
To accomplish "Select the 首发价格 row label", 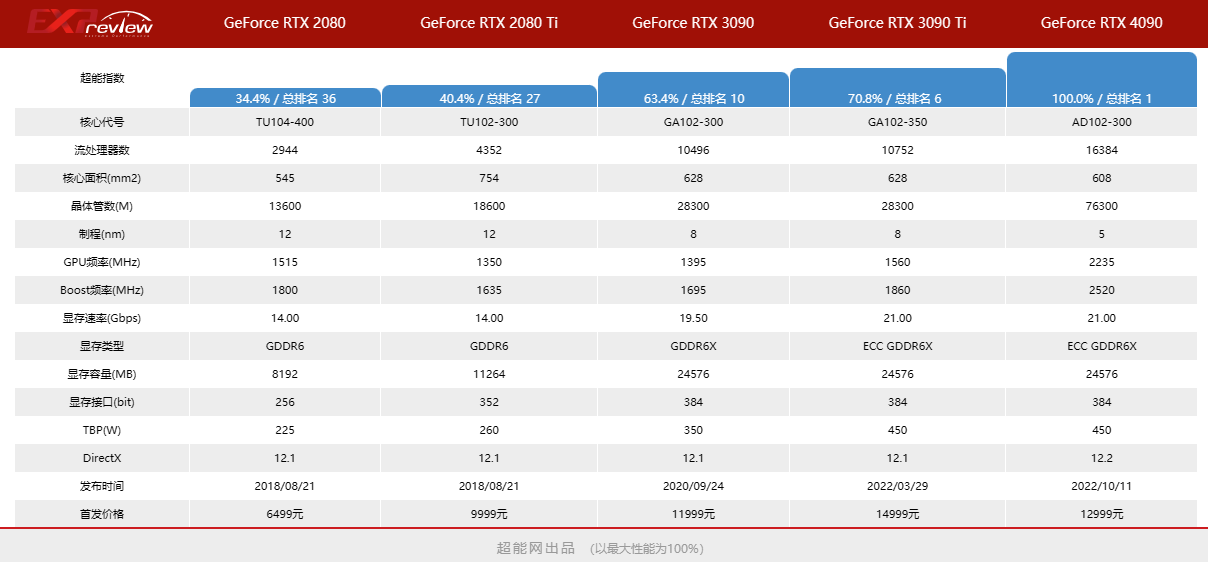I will tap(102, 514).
